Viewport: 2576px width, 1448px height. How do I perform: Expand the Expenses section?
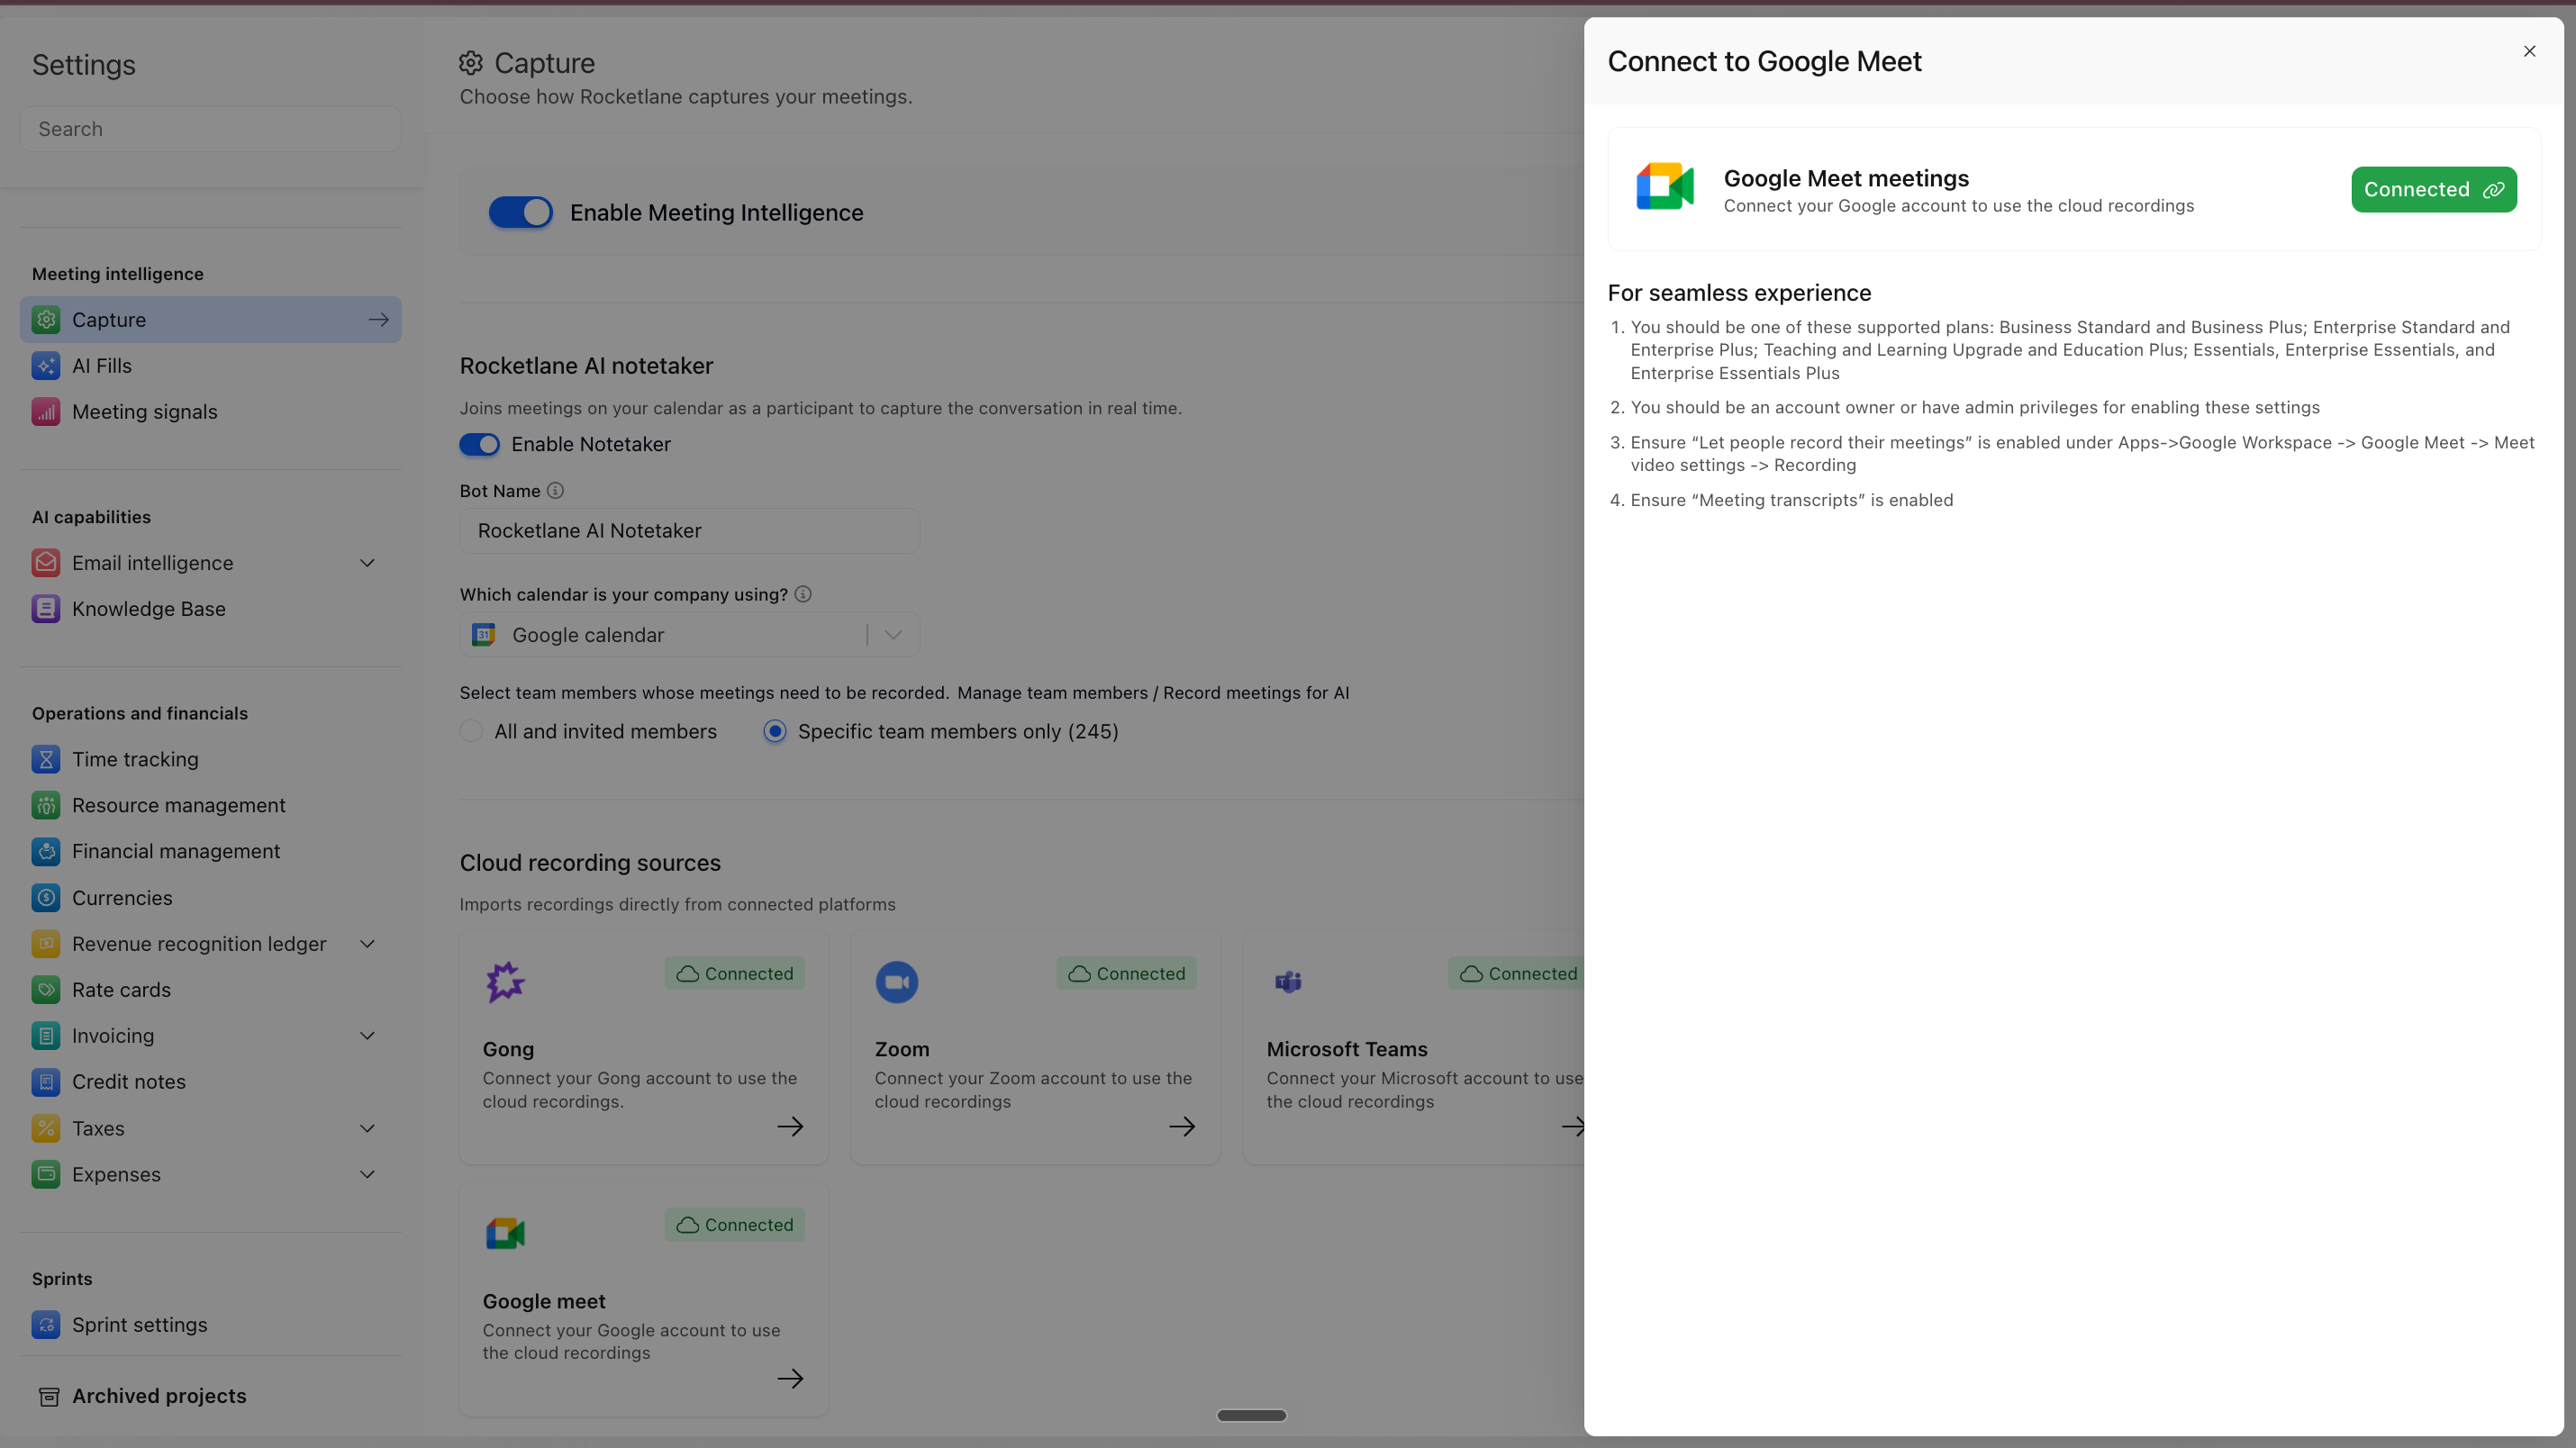367,1174
